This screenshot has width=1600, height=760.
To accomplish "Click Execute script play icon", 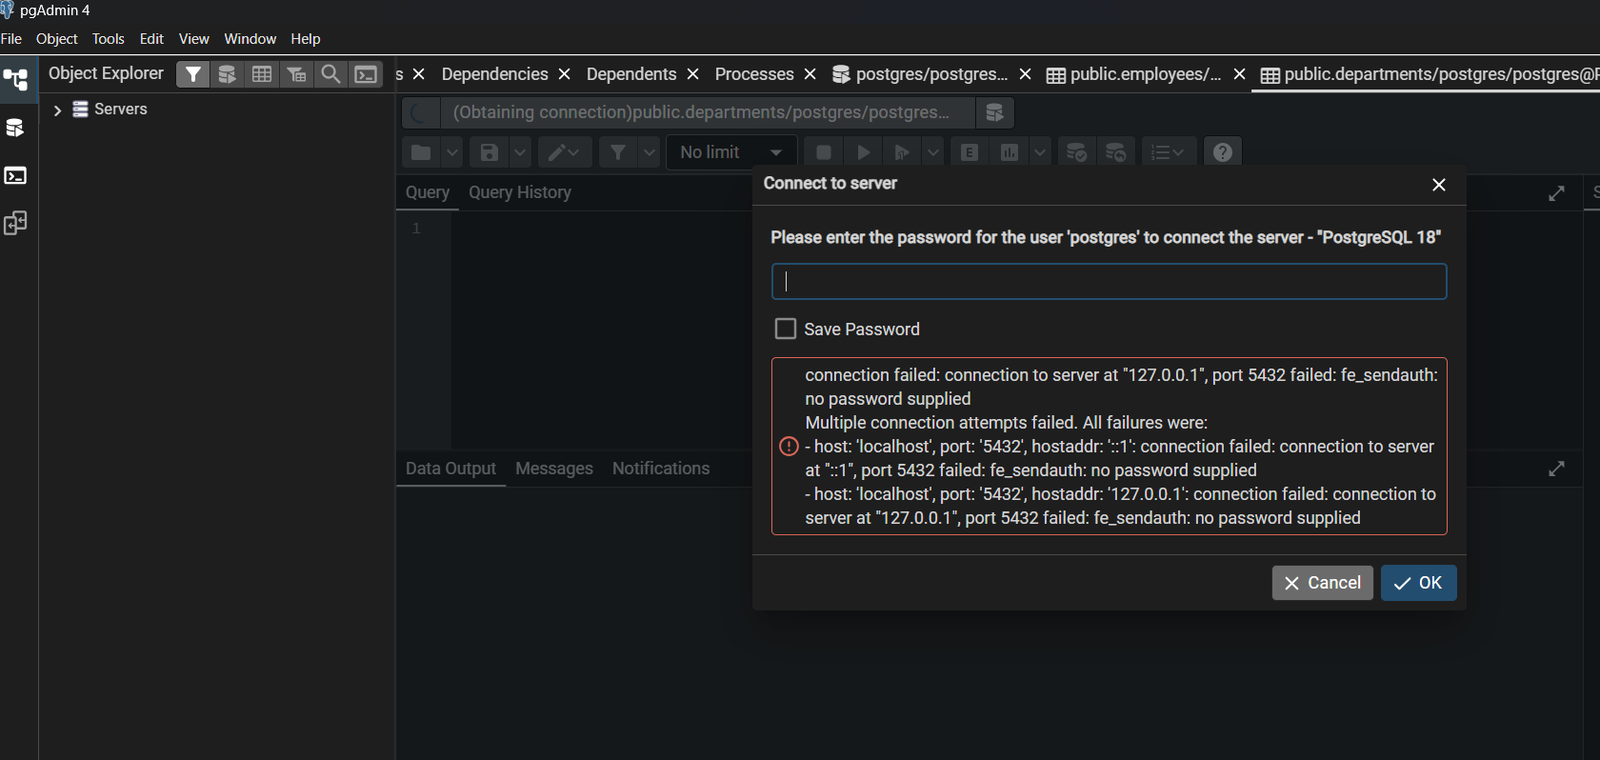I will pyautogui.click(x=902, y=152).
